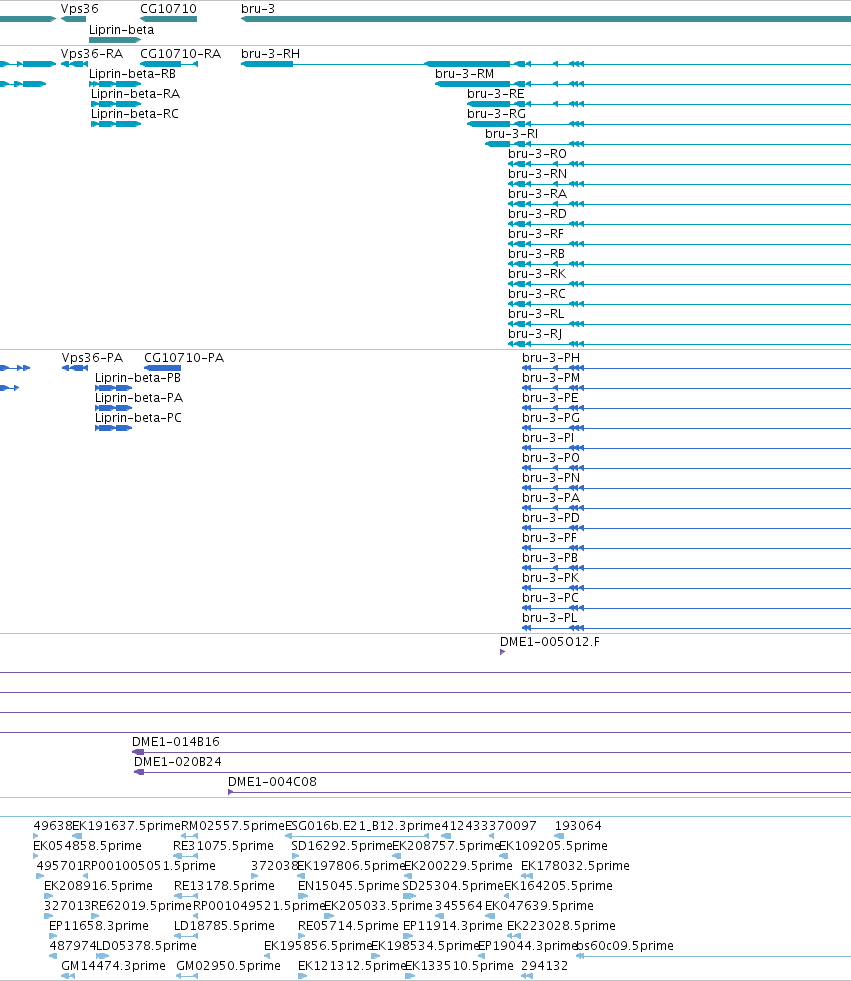Select the bru-3-PA protein
The width and height of the screenshot is (851, 981).
(551, 498)
